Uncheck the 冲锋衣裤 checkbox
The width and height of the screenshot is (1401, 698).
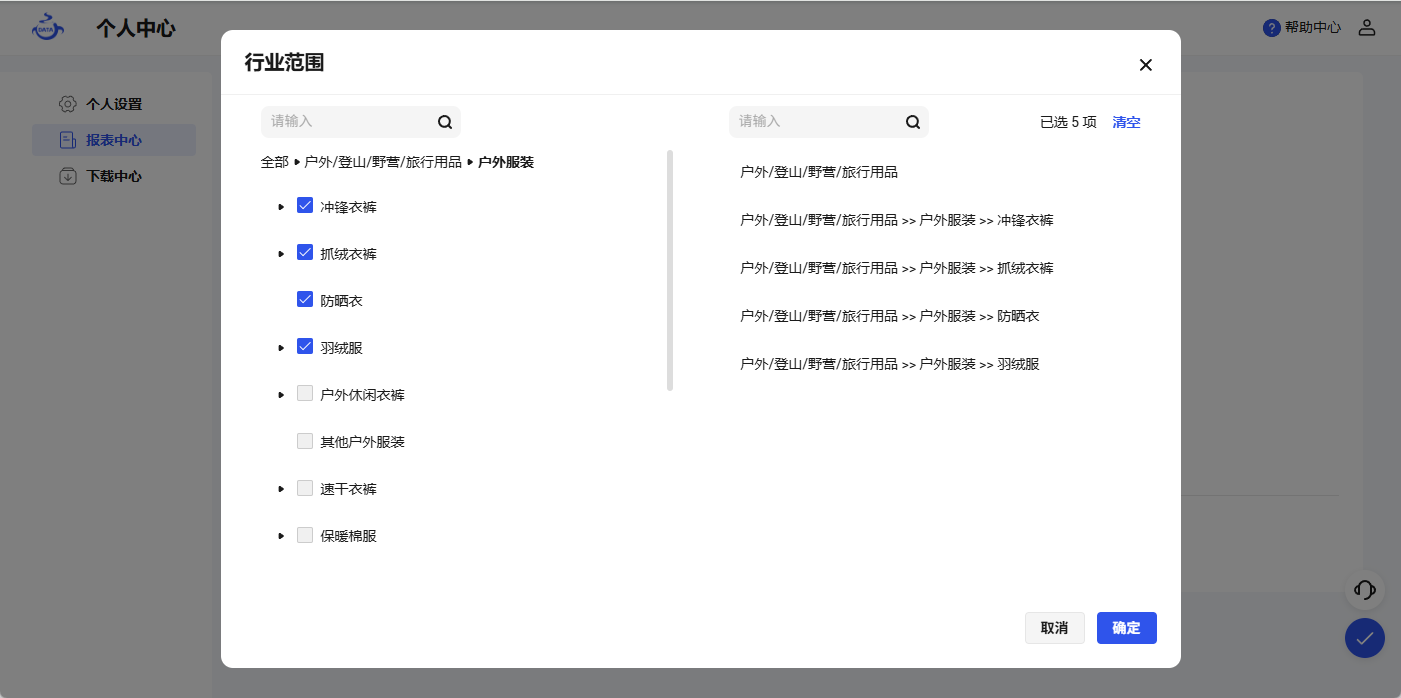[305, 206]
